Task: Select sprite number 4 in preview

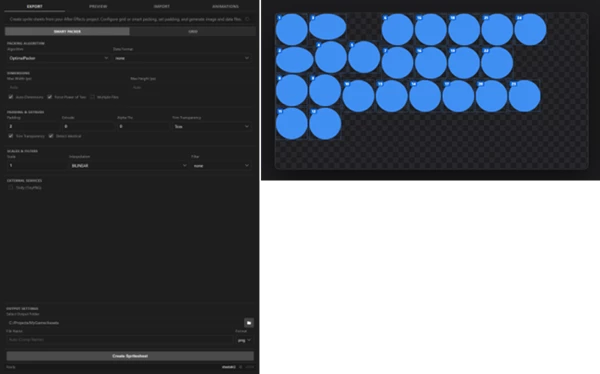Action: [x=331, y=57]
